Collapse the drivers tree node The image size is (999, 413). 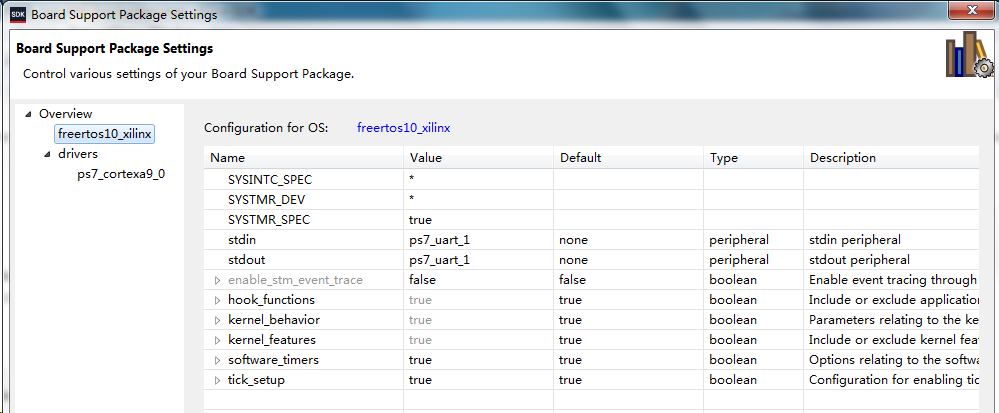(47, 154)
